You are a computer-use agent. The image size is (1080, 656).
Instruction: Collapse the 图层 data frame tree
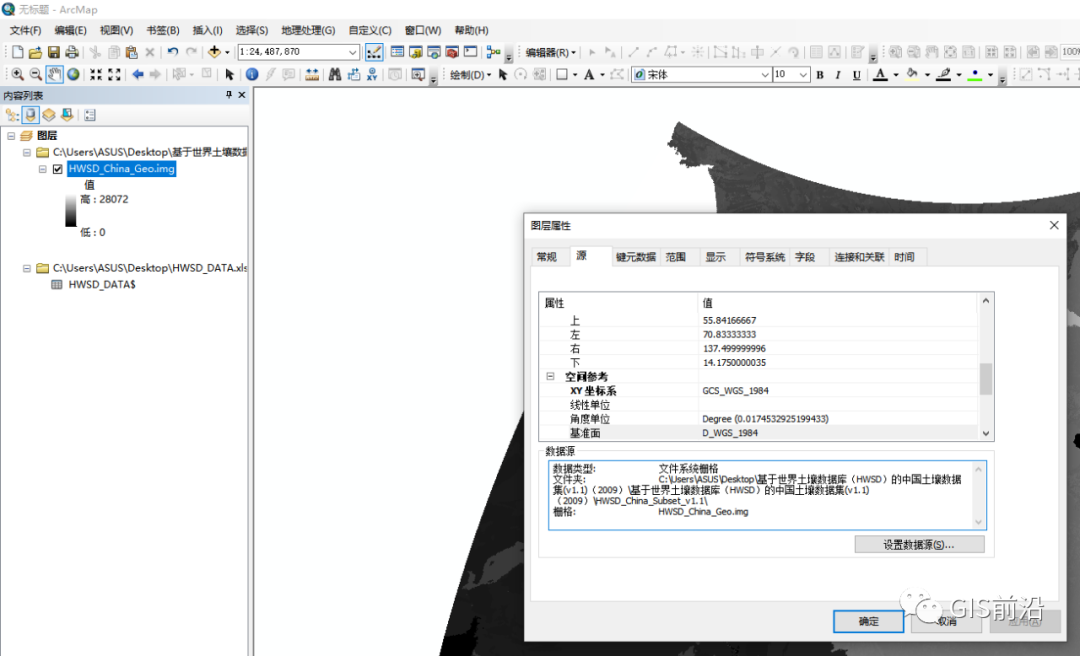pos(11,136)
